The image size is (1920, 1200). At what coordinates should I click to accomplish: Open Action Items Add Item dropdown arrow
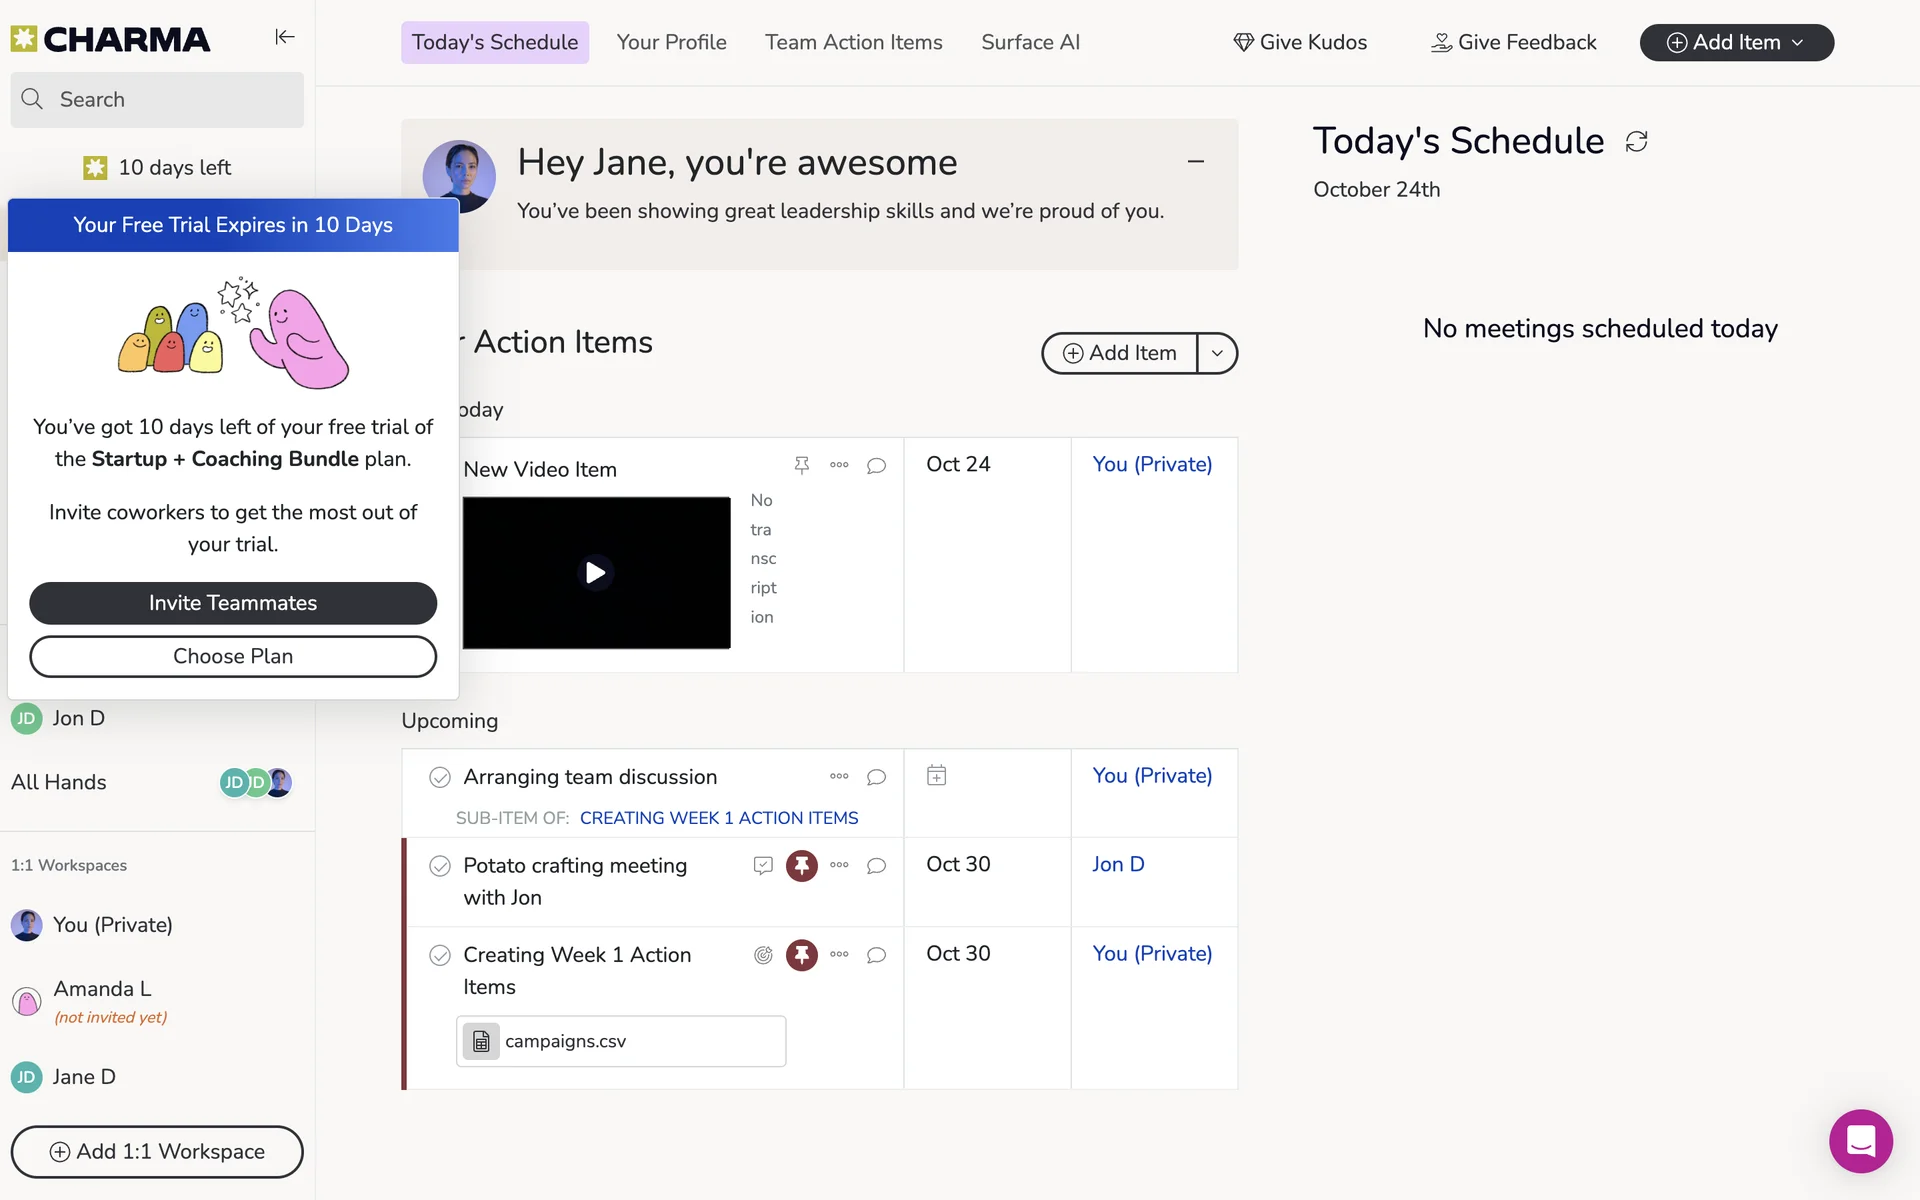[1217, 353]
